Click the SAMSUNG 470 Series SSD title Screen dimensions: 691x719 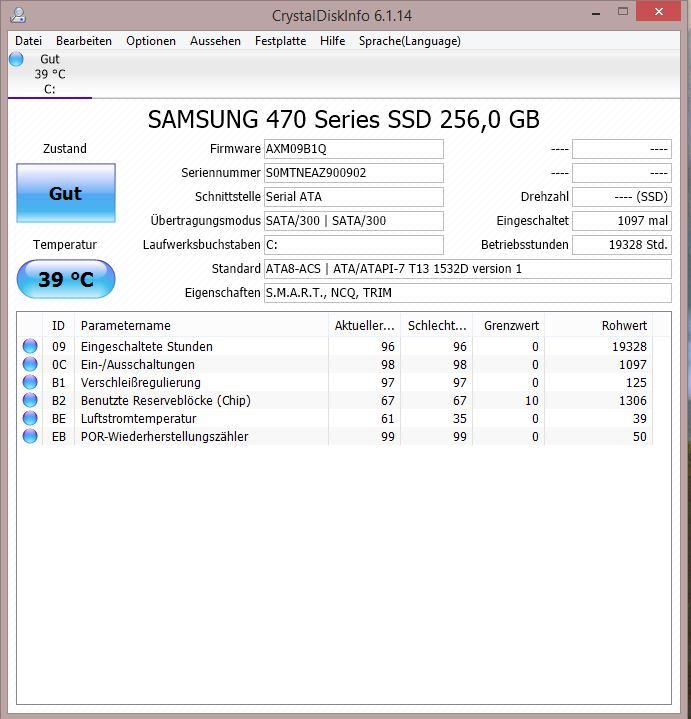click(343, 119)
